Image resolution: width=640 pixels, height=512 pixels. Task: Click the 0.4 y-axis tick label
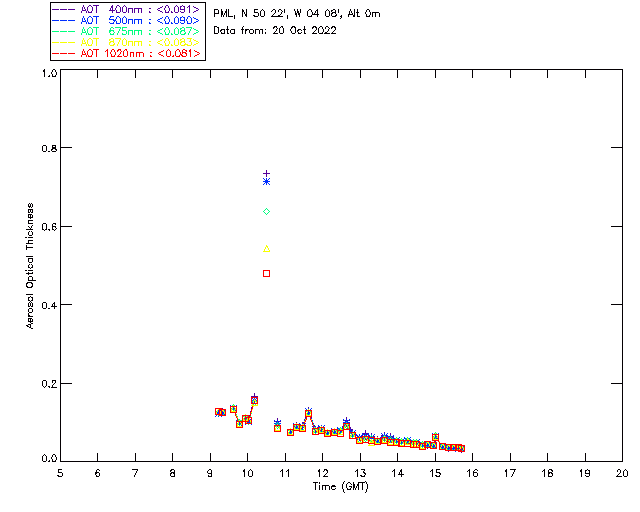tap(49, 305)
